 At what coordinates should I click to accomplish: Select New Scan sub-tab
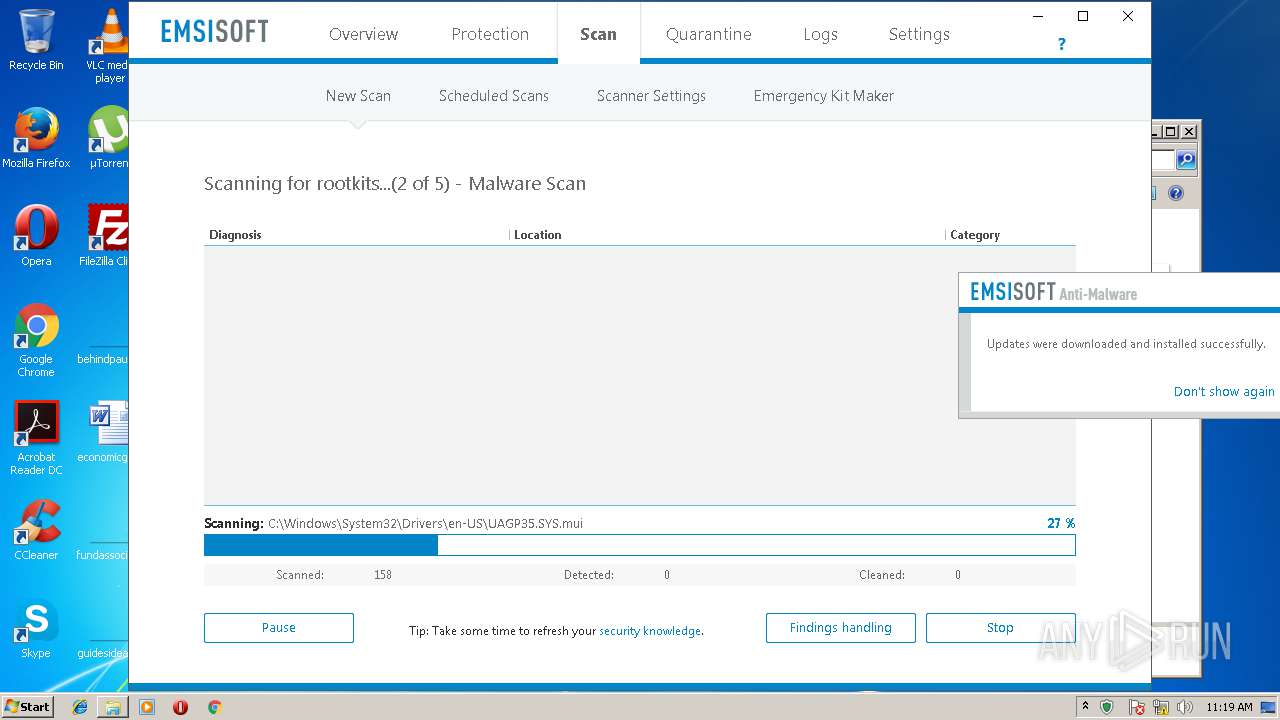coord(358,96)
